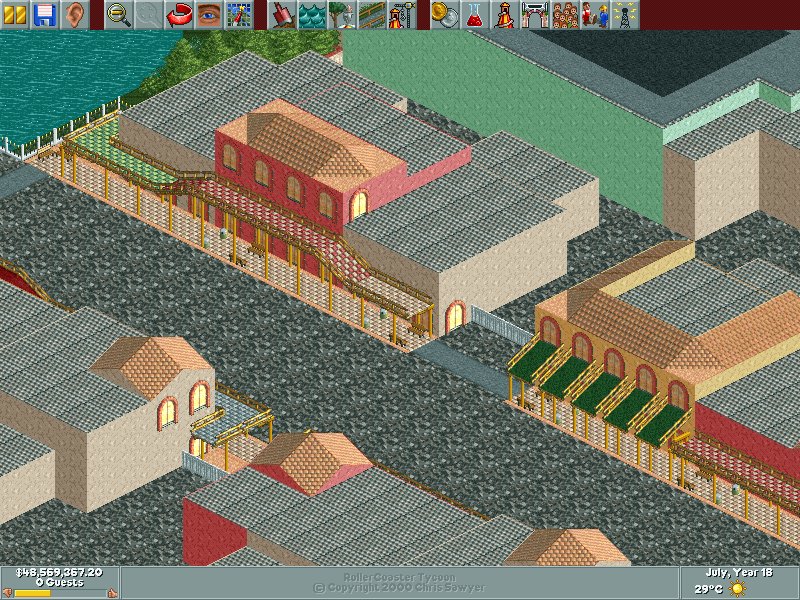Screen dimensions: 800x600
Task: Pause the game with the pause button
Action: (x=15, y=15)
